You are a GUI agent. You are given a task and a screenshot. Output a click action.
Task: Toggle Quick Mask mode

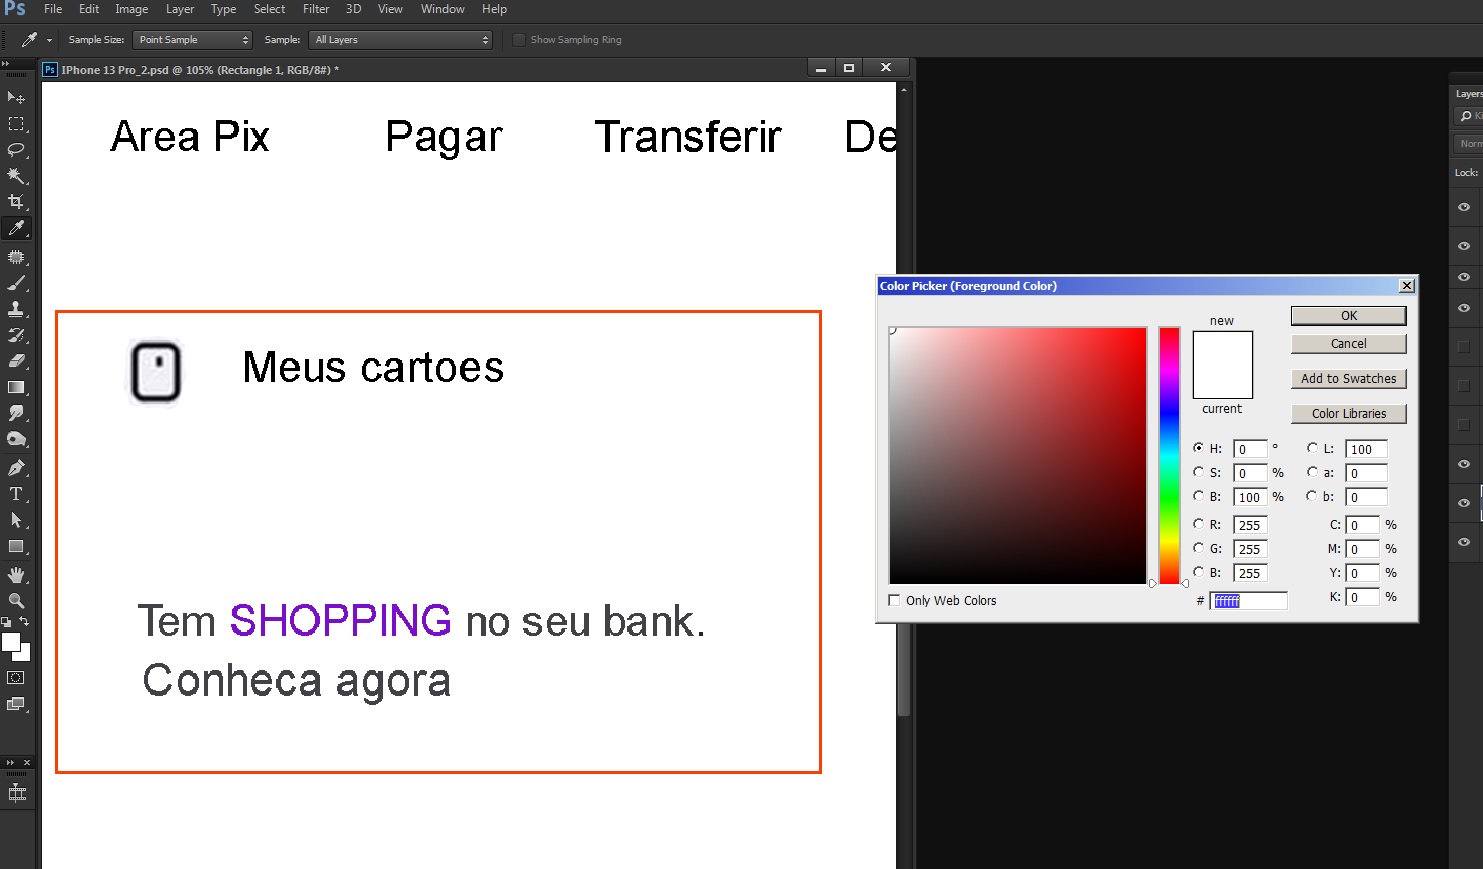click(x=16, y=678)
